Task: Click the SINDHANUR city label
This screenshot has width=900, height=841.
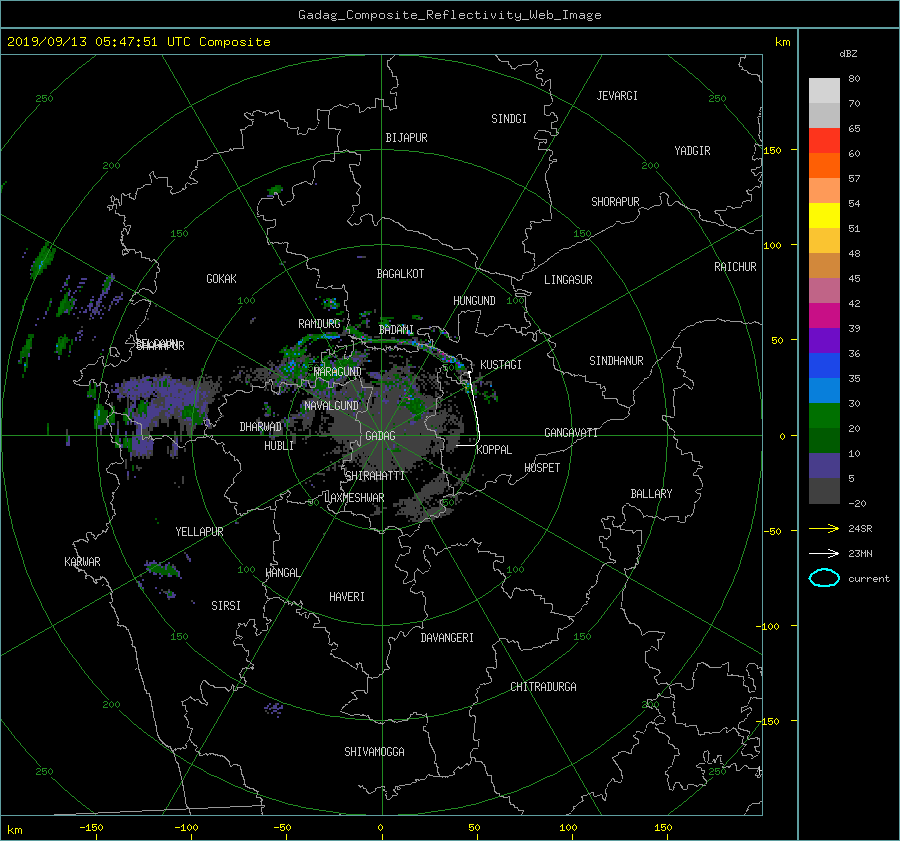Action: 616,361
